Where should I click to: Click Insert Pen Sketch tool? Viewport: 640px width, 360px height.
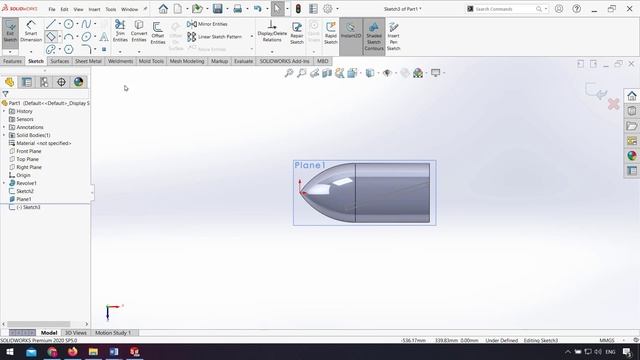click(x=393, y=36)
